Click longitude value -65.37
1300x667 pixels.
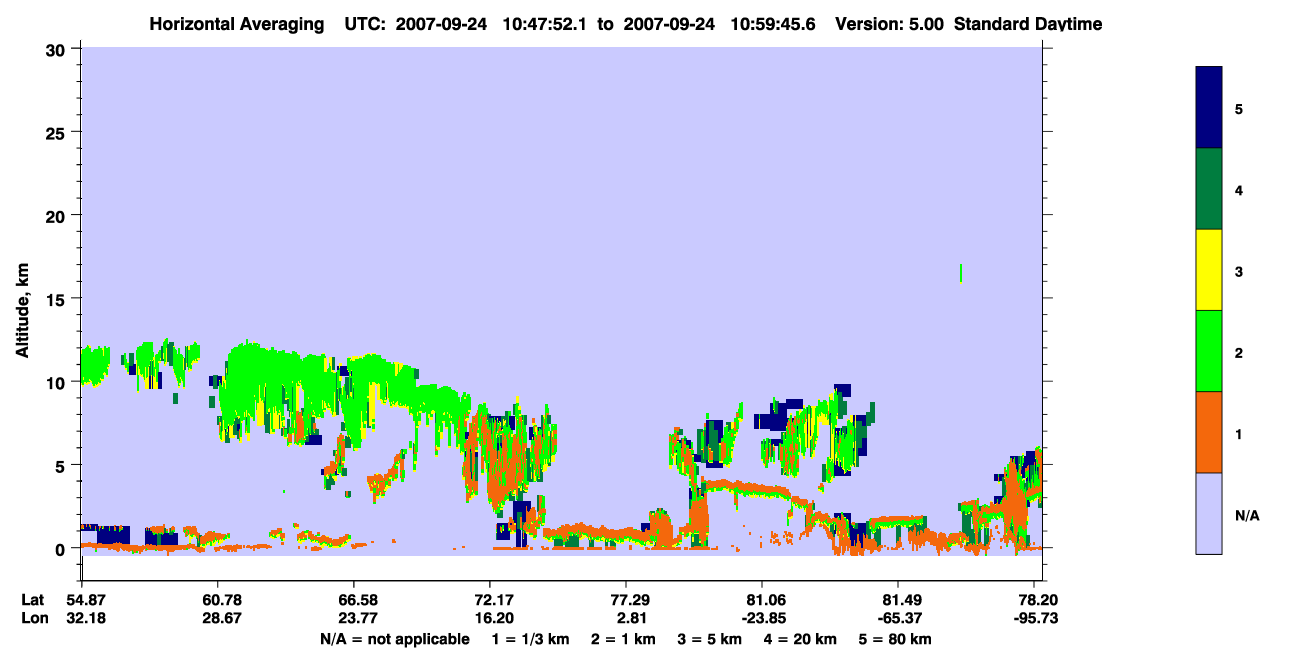tap(898, 618)
